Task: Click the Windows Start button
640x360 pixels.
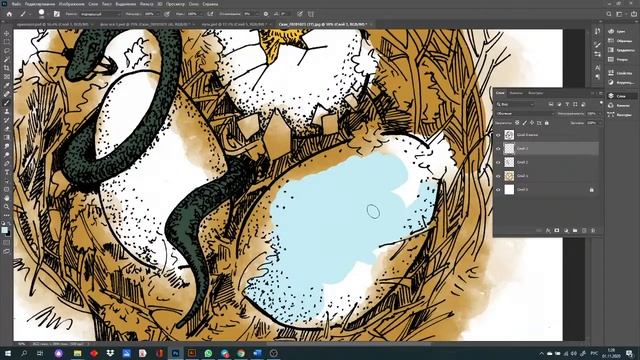Action: coord(7,353)
